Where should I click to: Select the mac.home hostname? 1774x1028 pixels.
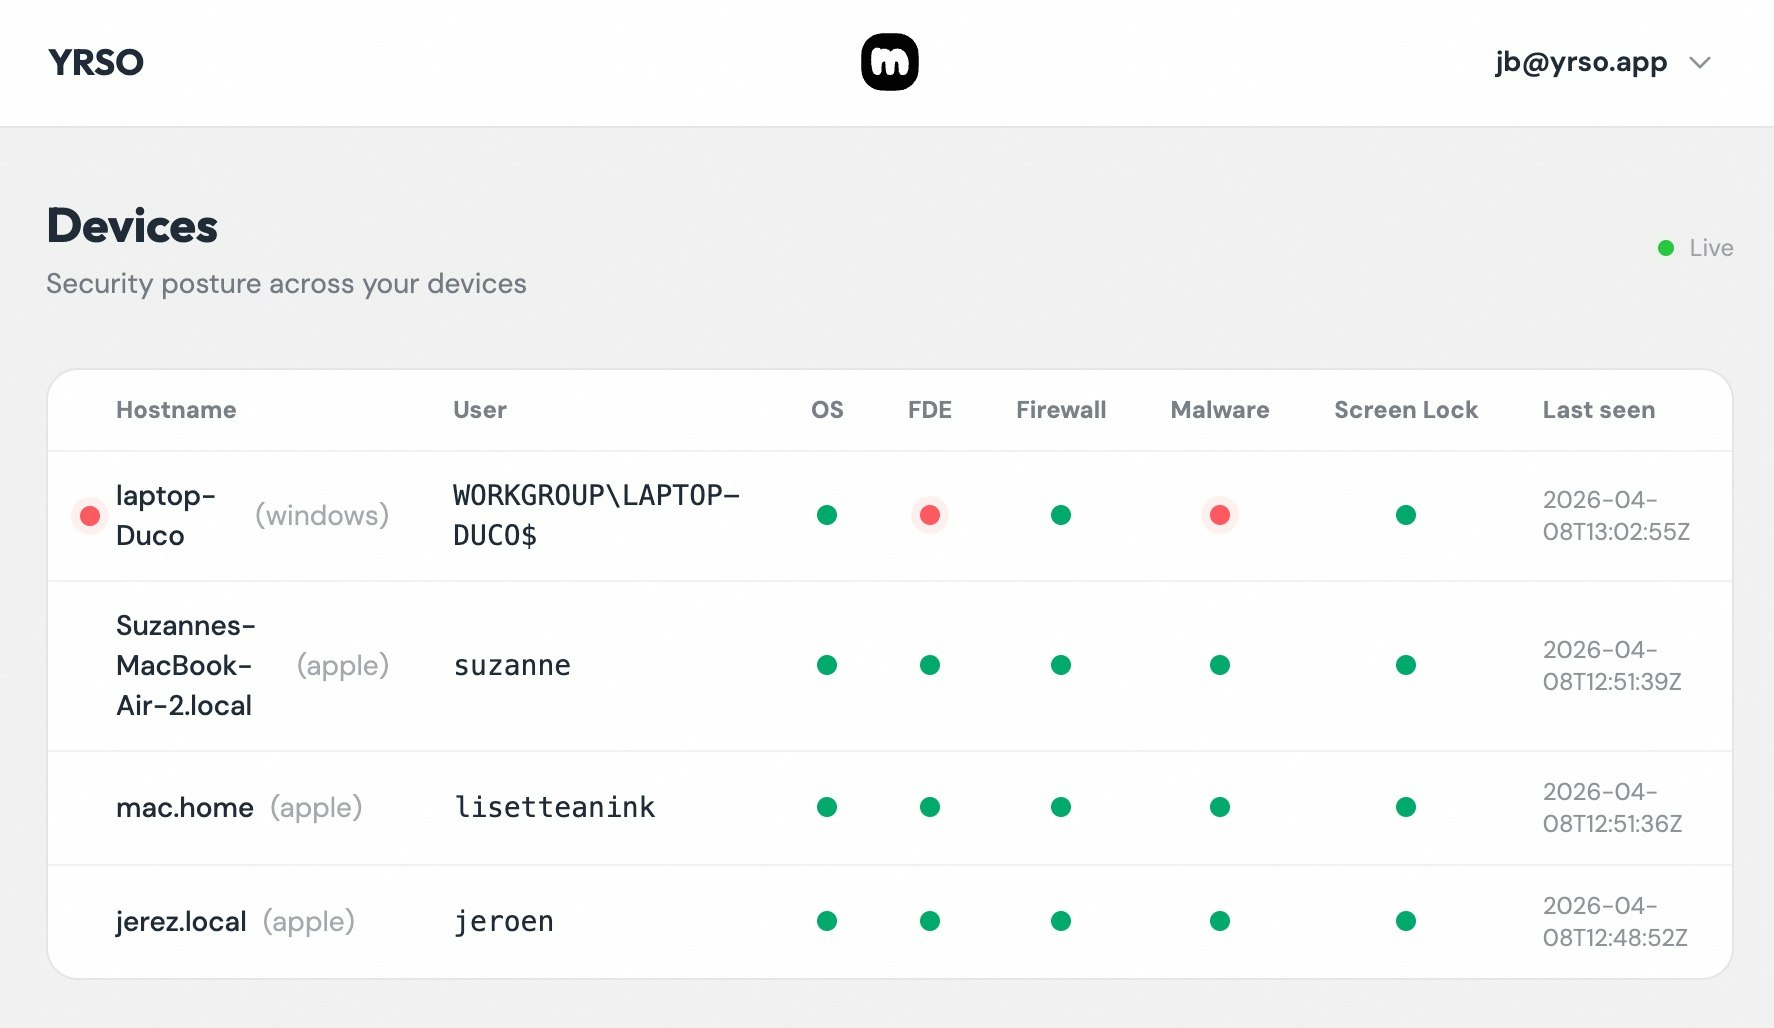click(185, 808)
